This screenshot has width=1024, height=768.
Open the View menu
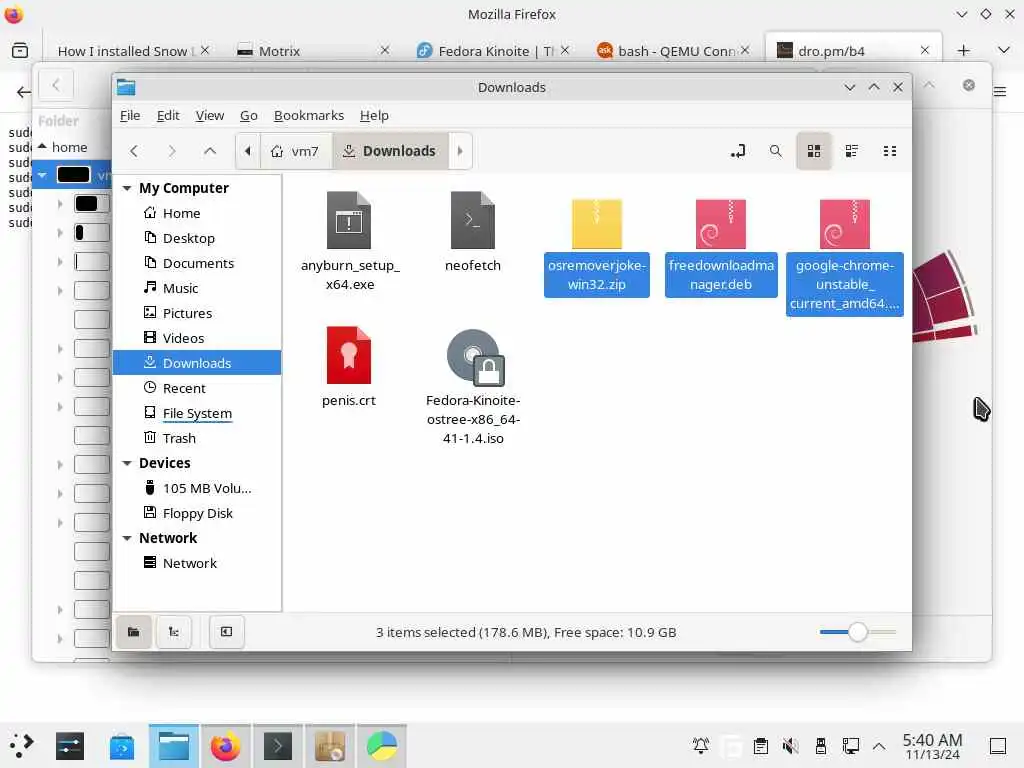210,116
